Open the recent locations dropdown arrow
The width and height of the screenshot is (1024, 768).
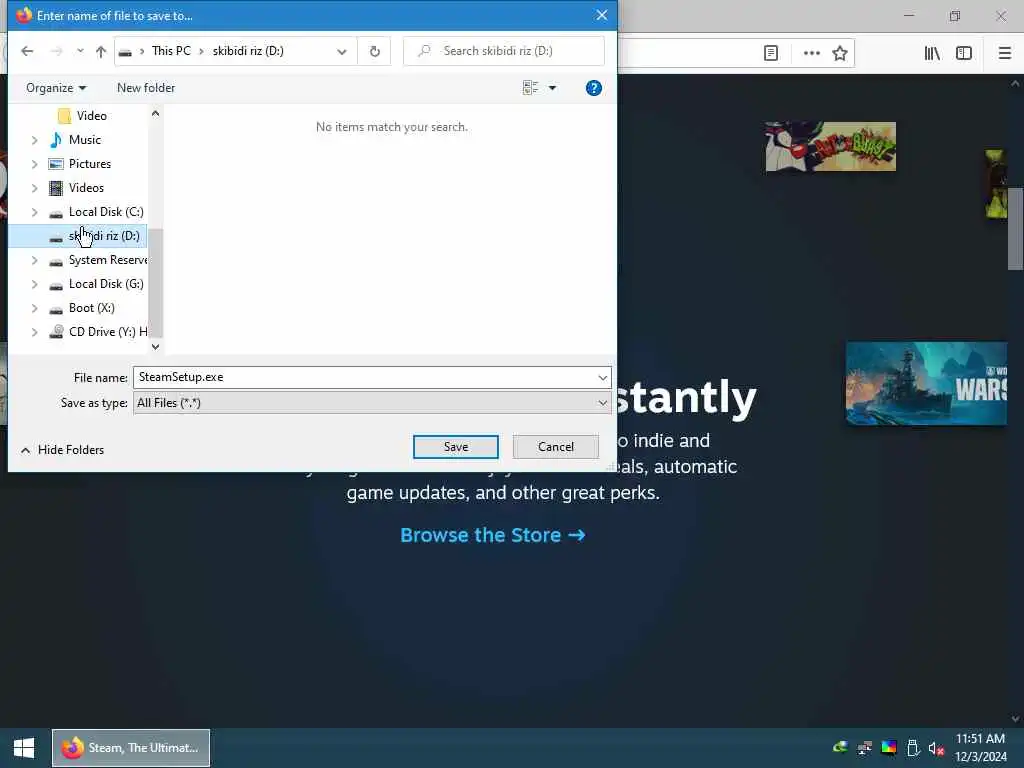80,51
